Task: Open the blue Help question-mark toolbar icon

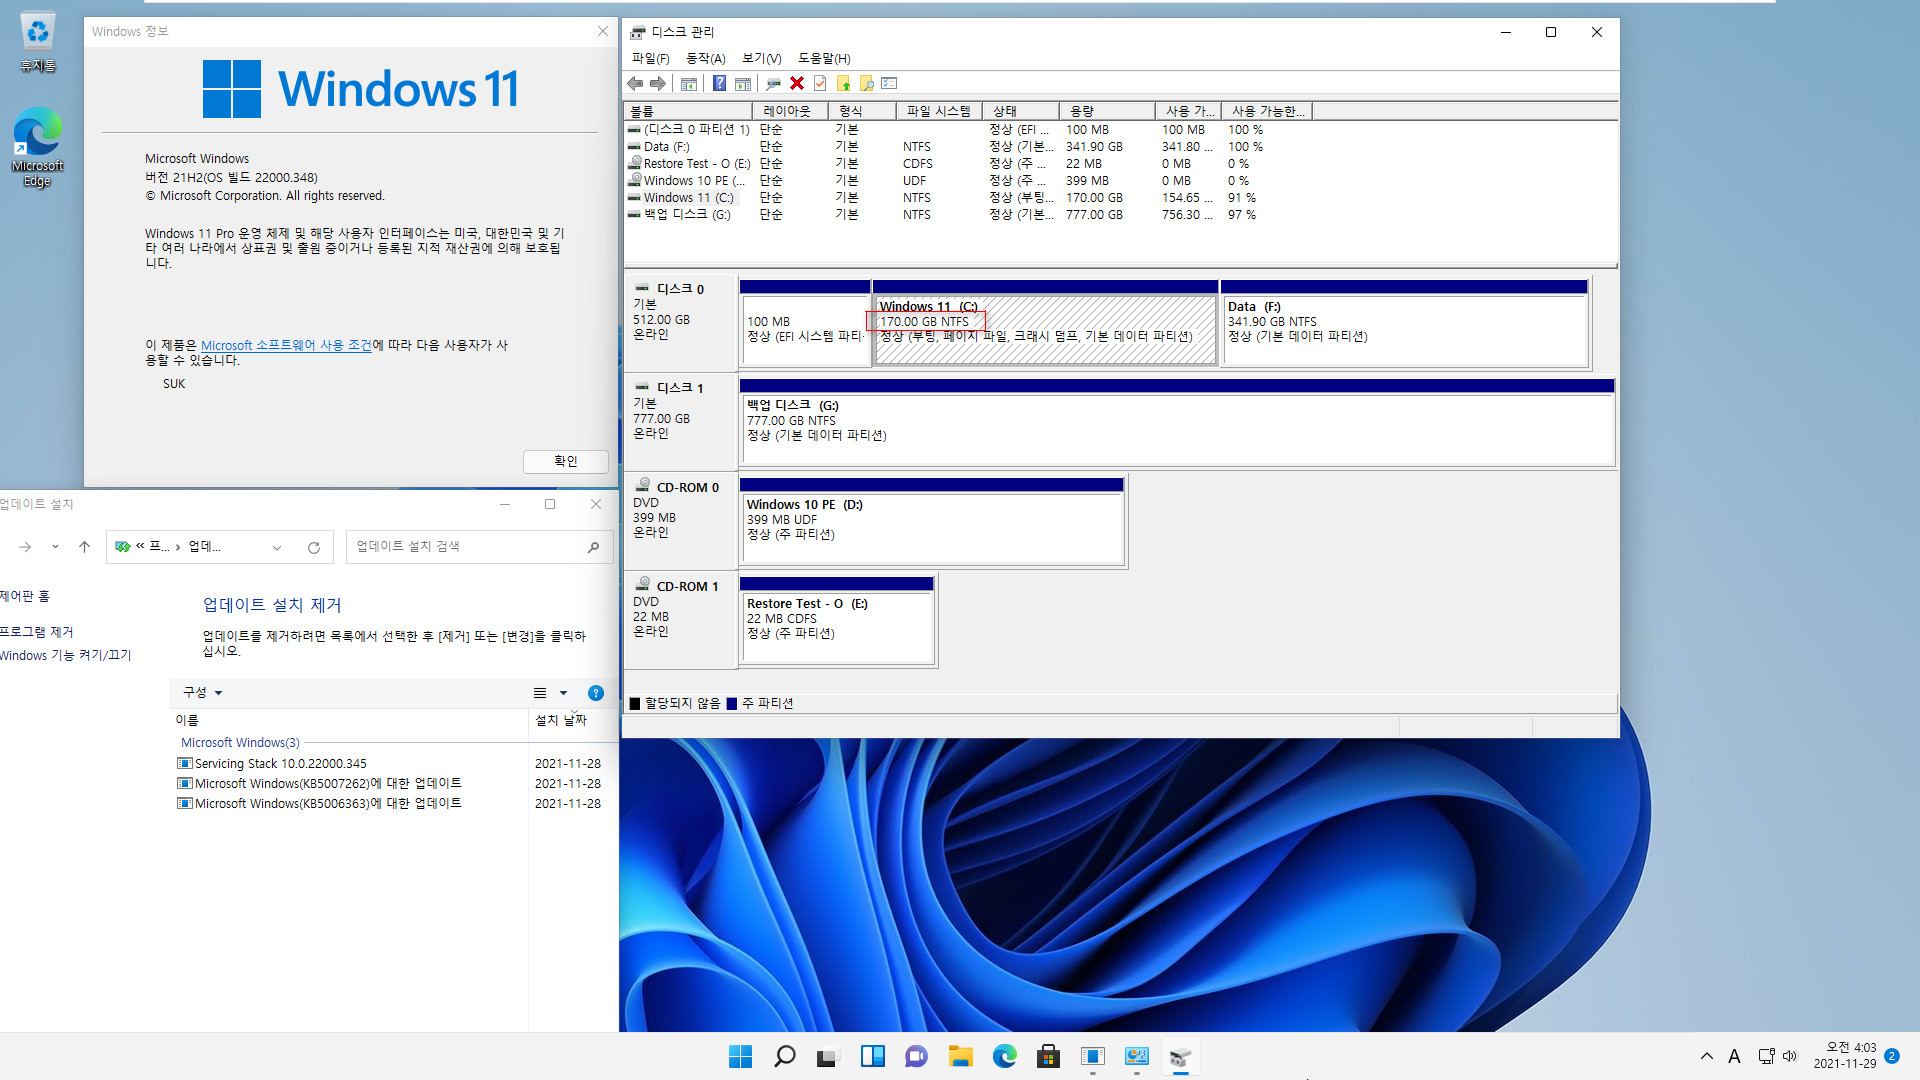Action: tap(719, 83)
